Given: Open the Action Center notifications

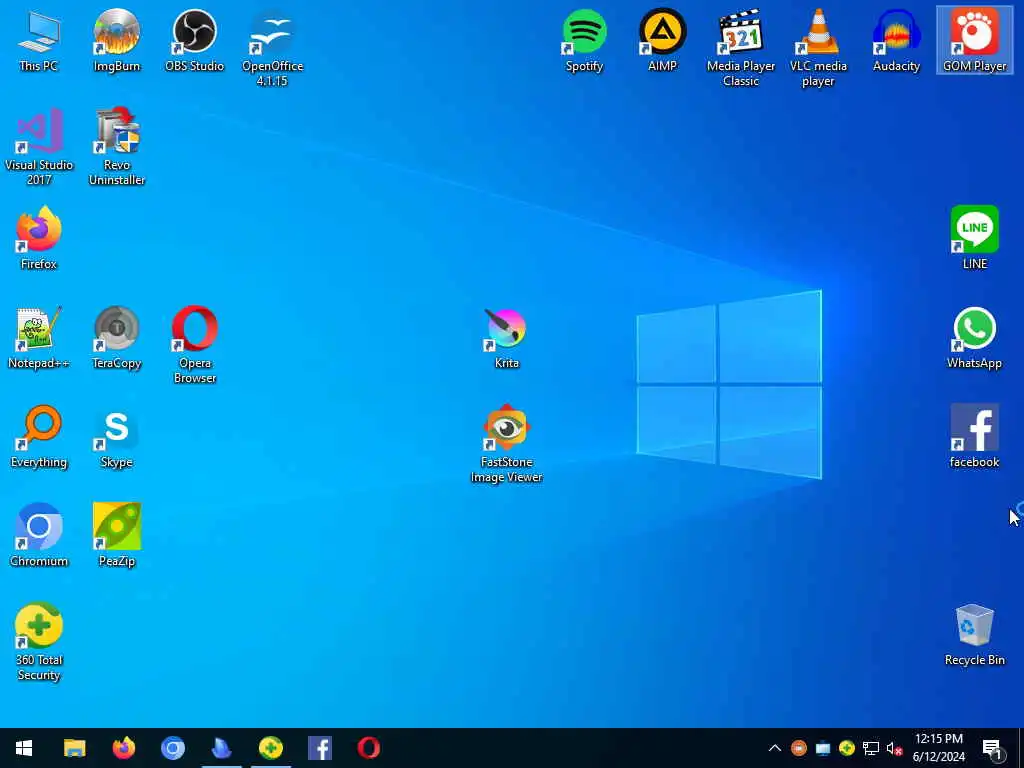Looking at the screenshot, I should point(993,748).
